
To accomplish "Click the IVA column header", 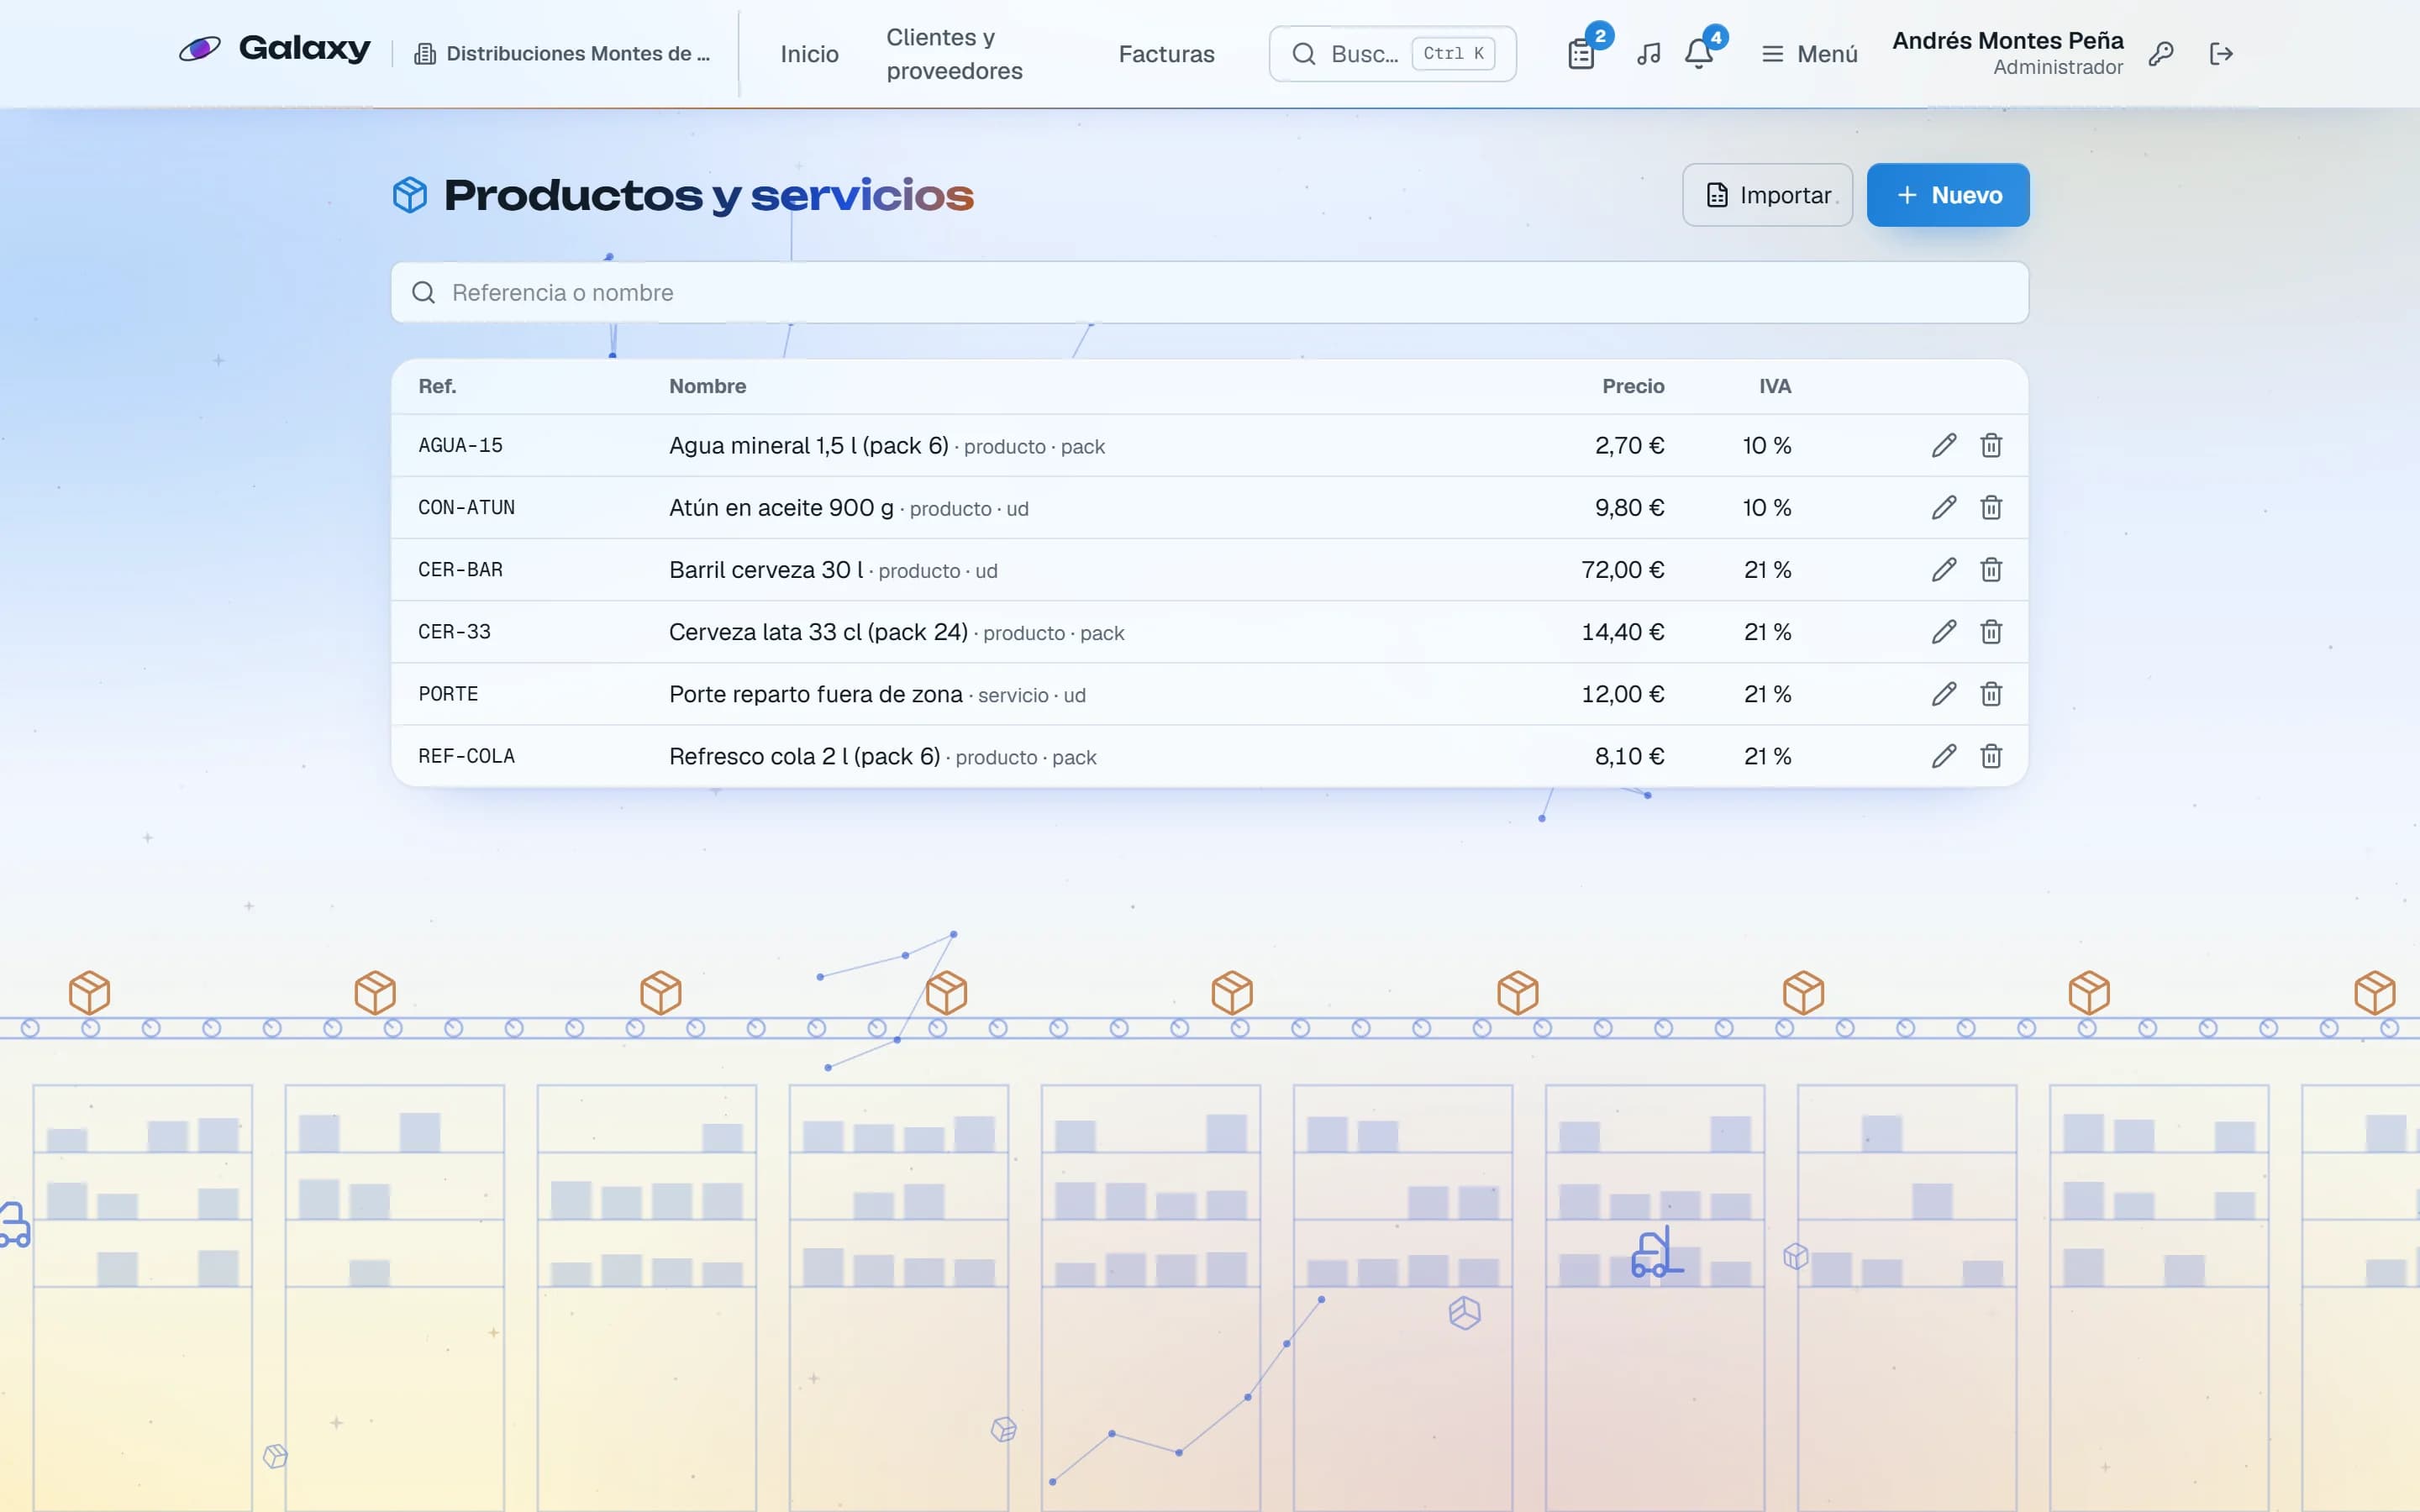I will click(1775, 386).
